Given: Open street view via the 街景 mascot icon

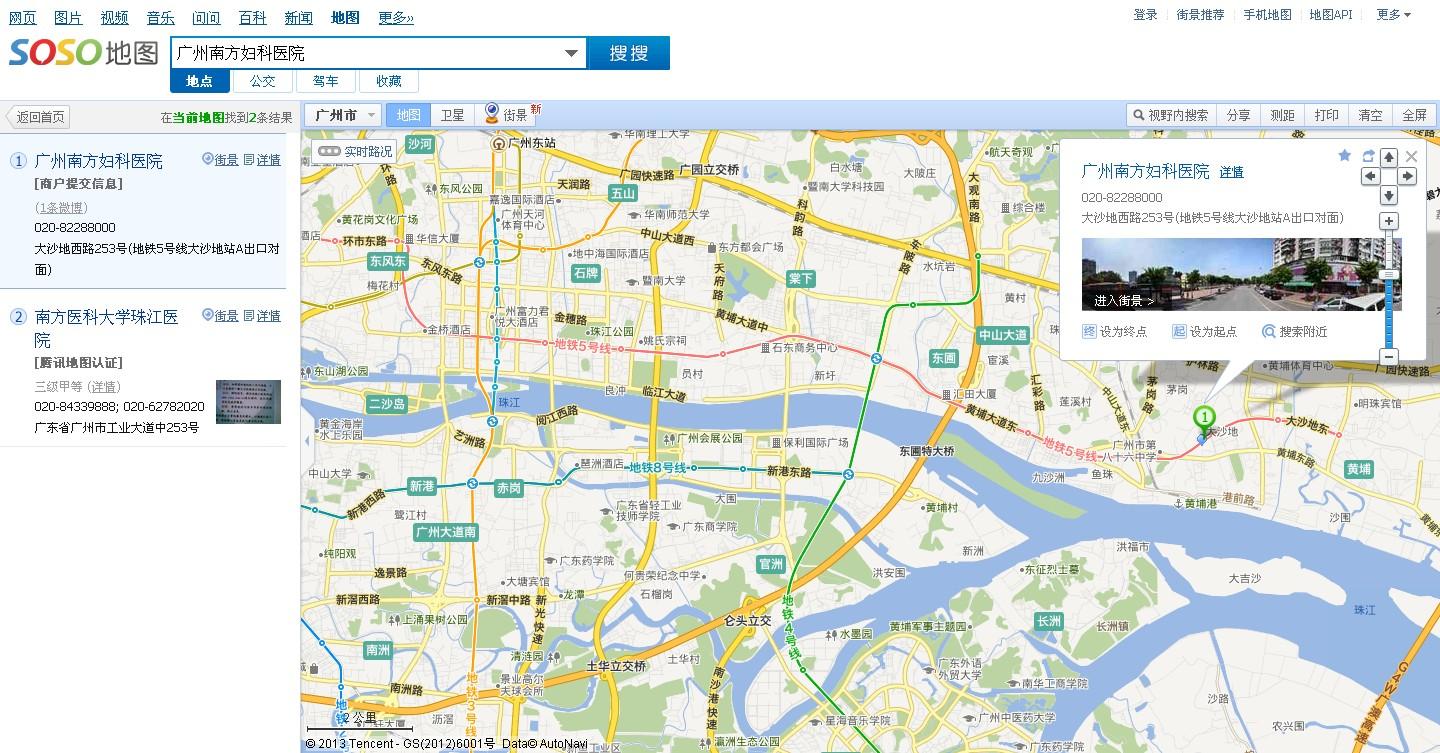Looking at the screenshot, I should point(492,114).
